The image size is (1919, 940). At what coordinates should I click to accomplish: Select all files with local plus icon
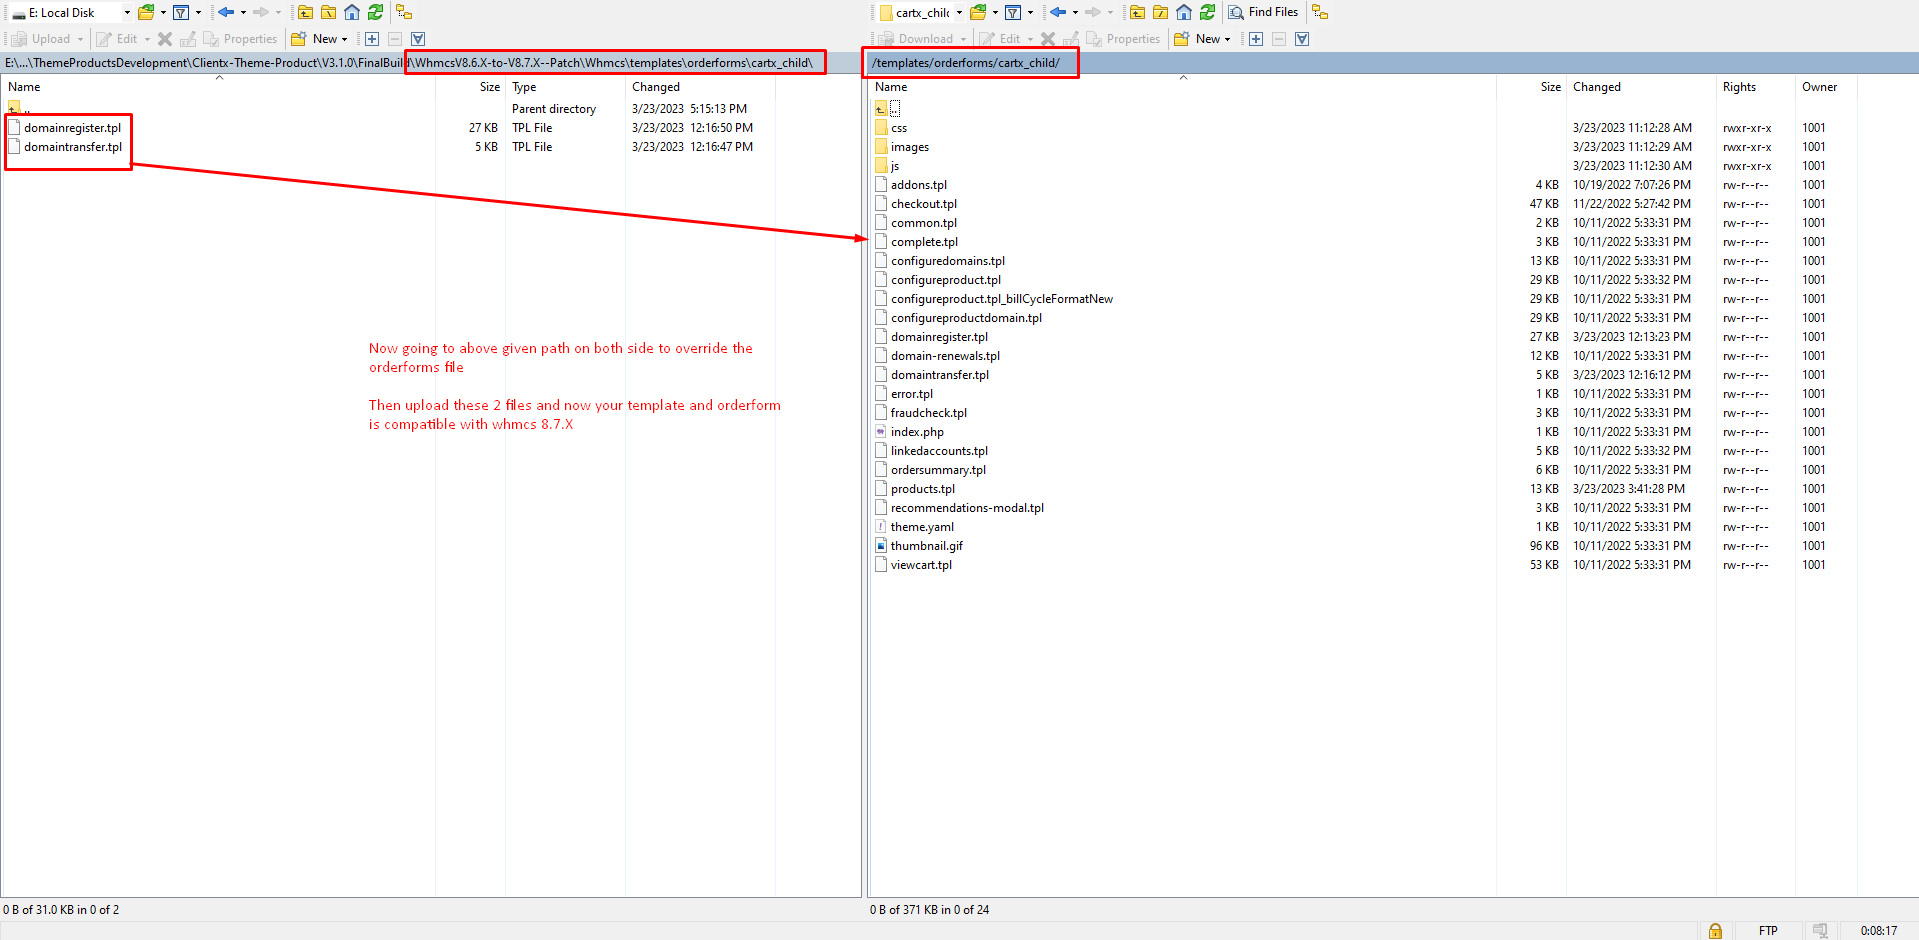pyautogui.click(x=372, y=39)
